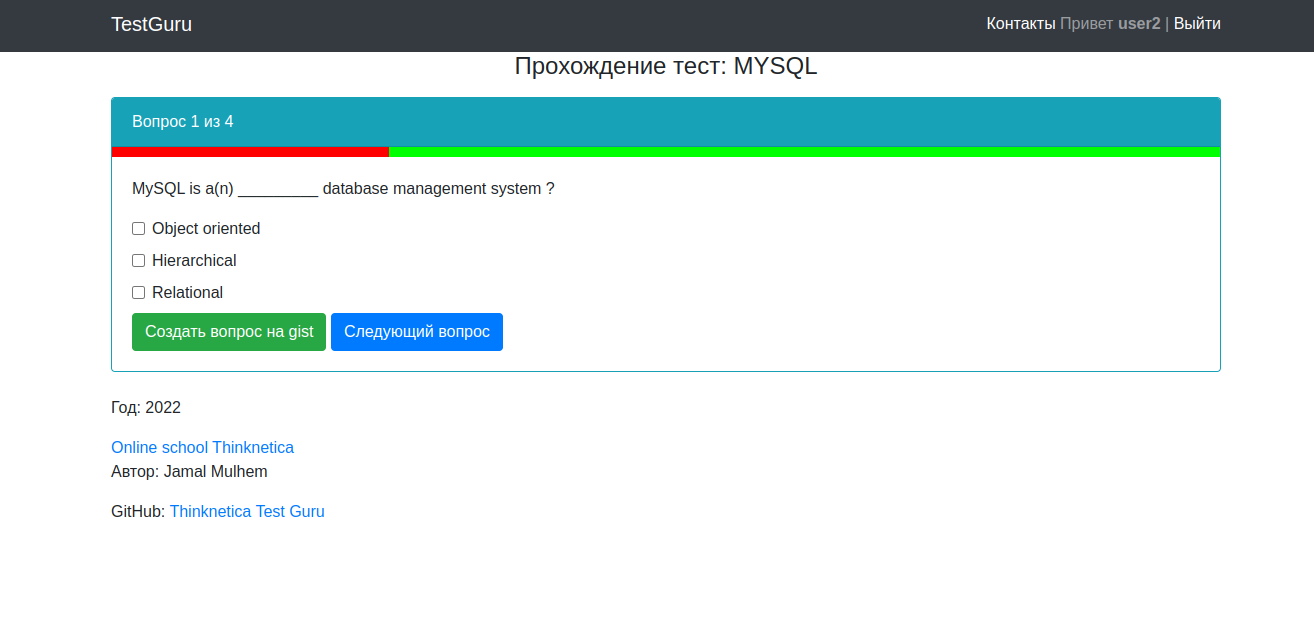The width and height of the screenshot is (1314, 626).
Task: Click the green segment of the progress bar
Action: pyautogui.click(x=800, y=152)
